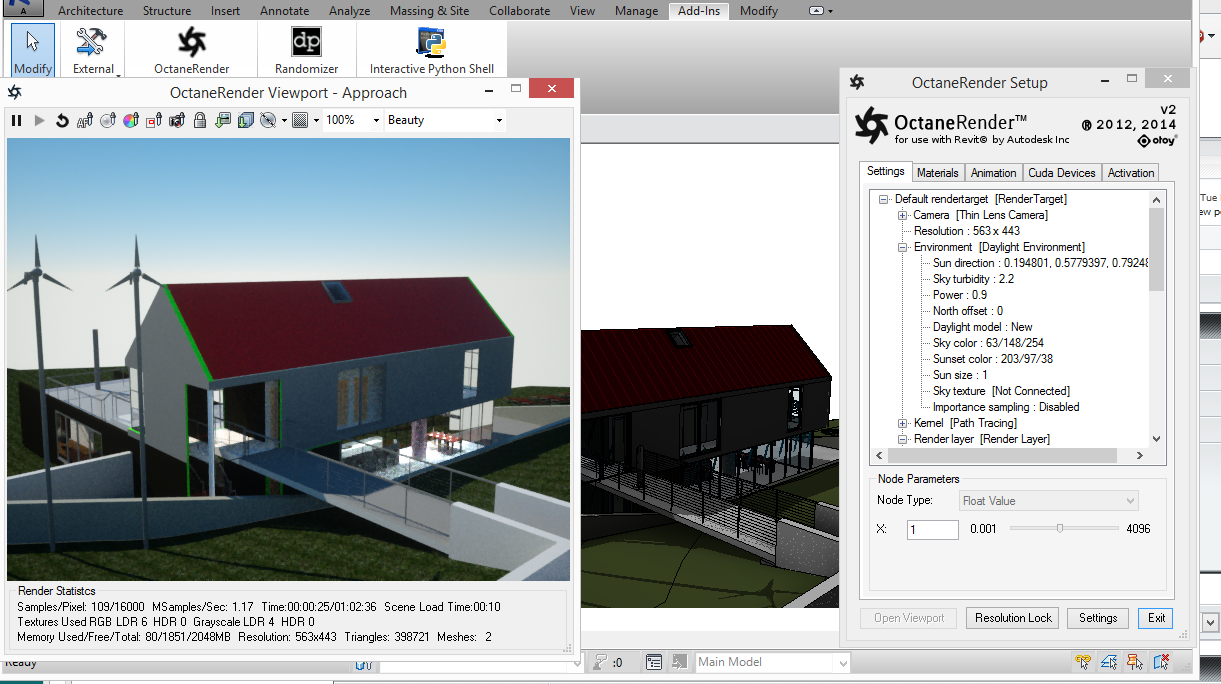Collapse the Environment [Daylight Environment] node
This screenshot has height=684, width=1221.
[903, 247]
